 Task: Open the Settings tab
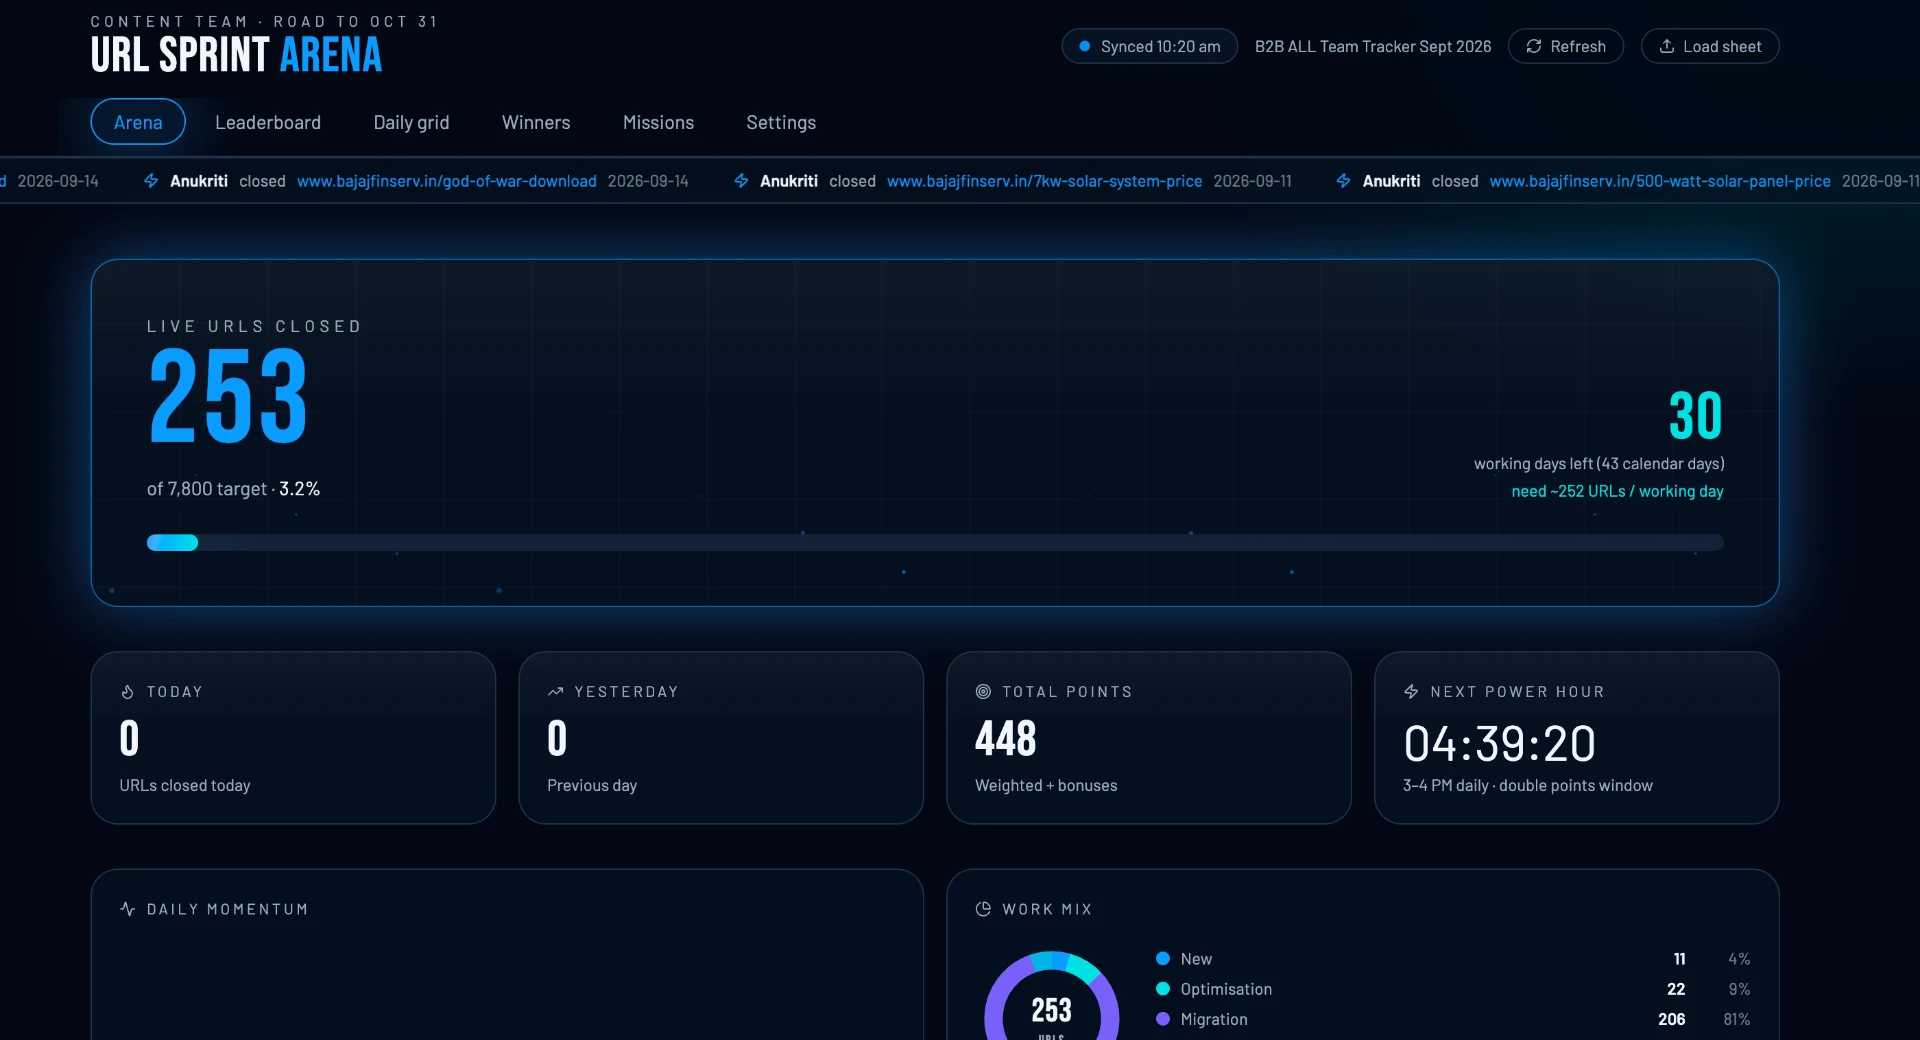781,122
